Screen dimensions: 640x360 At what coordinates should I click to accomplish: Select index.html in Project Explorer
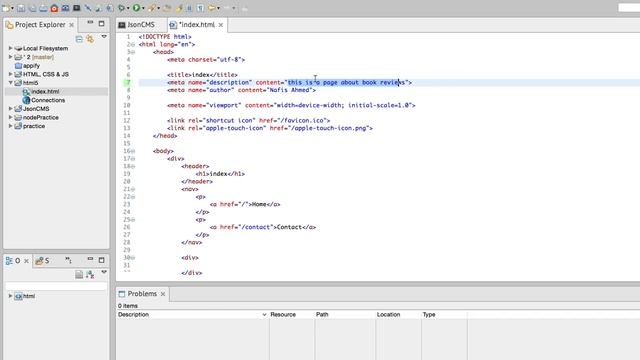(x=45, y=91)
